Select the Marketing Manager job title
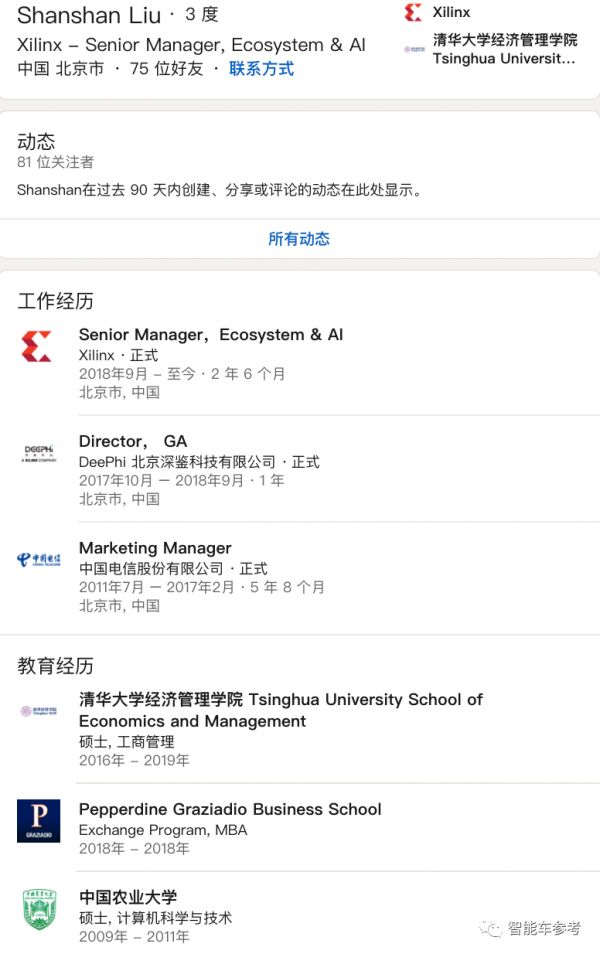600x954 pixels. 155,548
